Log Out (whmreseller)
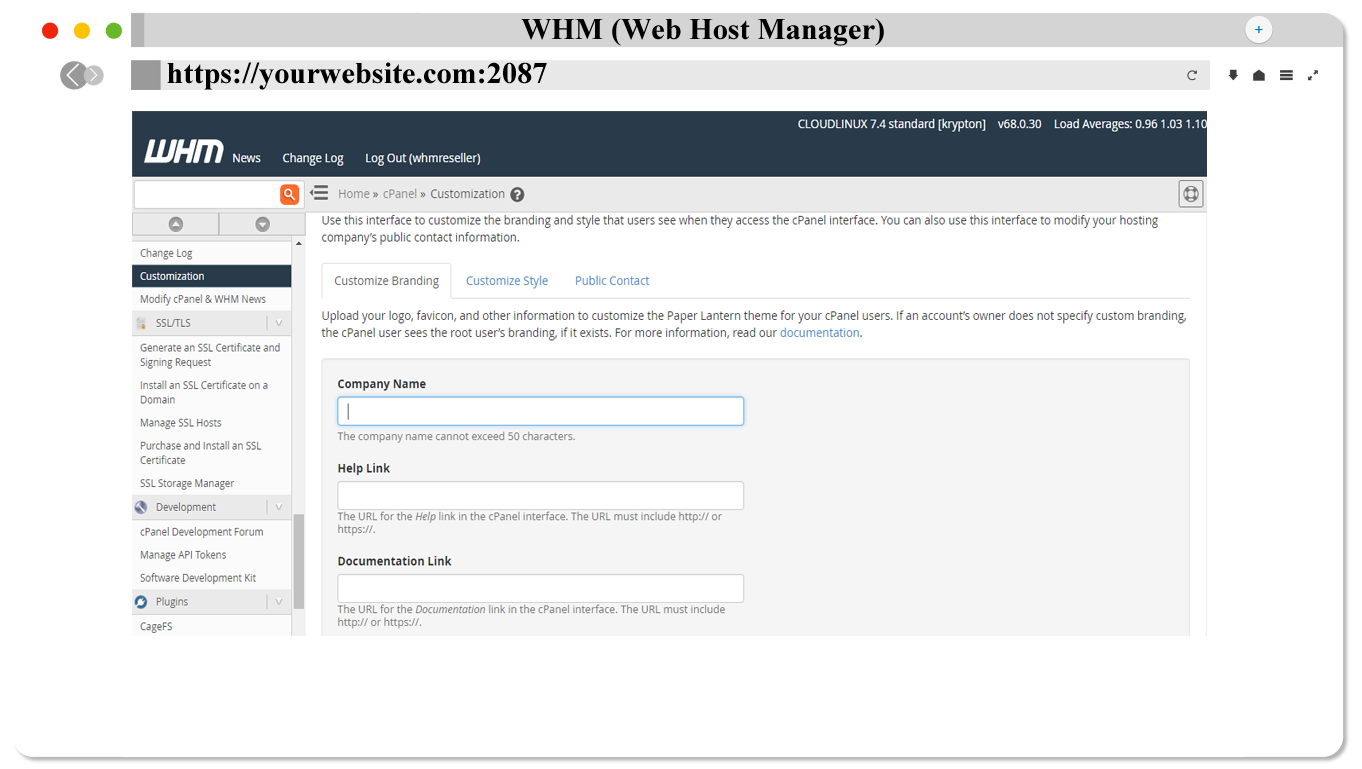The width and height of the screenshot is (1362, 769). [423, 158]
